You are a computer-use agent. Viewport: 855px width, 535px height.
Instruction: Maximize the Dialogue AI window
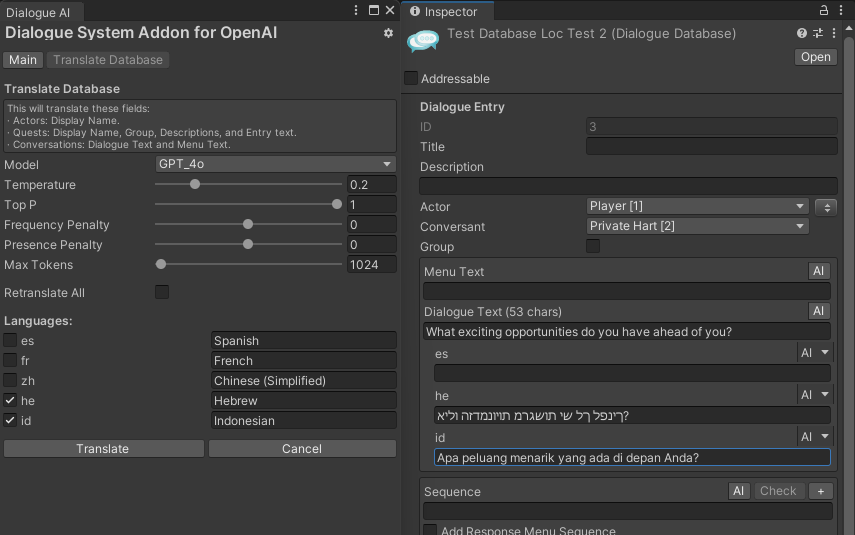coord(374,10)
